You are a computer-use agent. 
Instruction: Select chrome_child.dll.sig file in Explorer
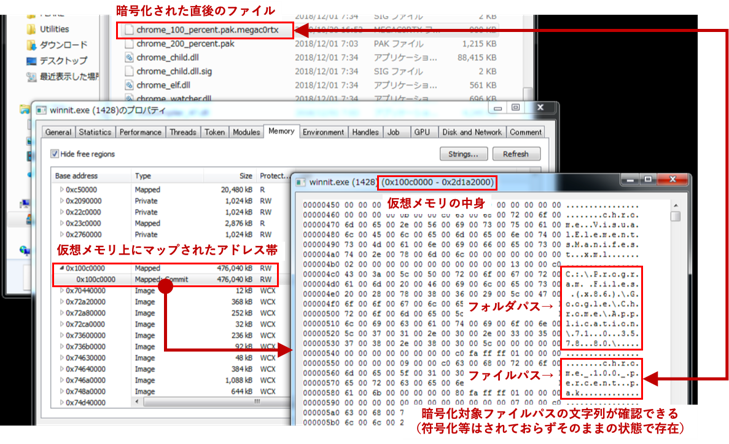click(x=174, y=71)
